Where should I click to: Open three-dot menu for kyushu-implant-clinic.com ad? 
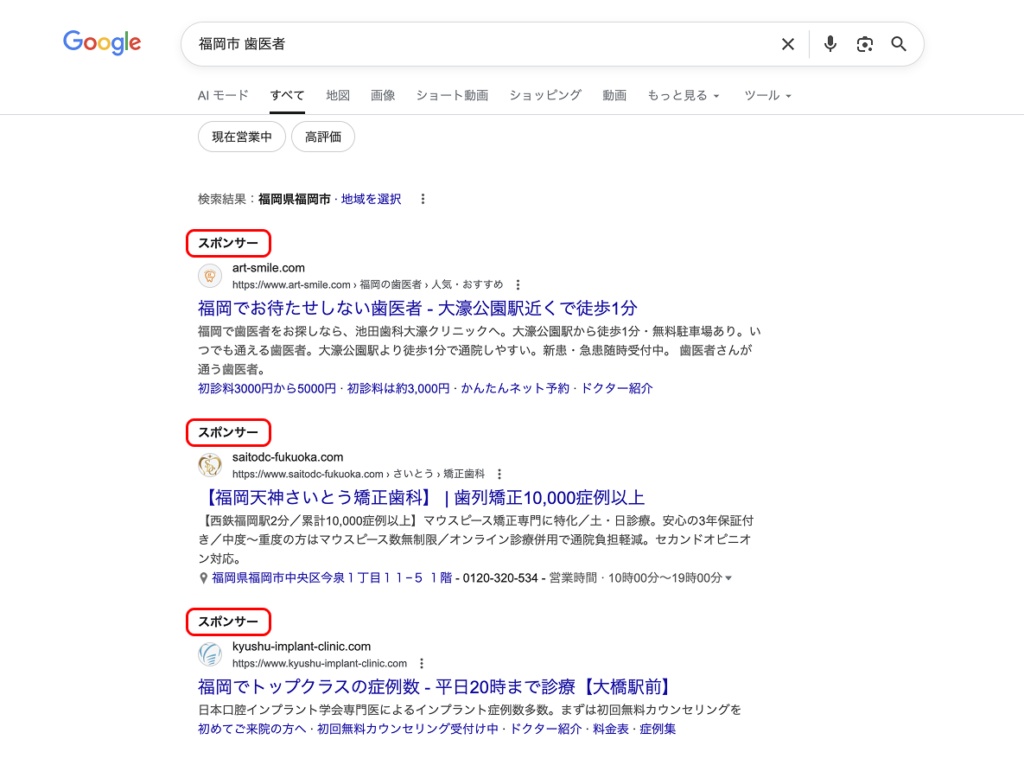coord(422,664)
